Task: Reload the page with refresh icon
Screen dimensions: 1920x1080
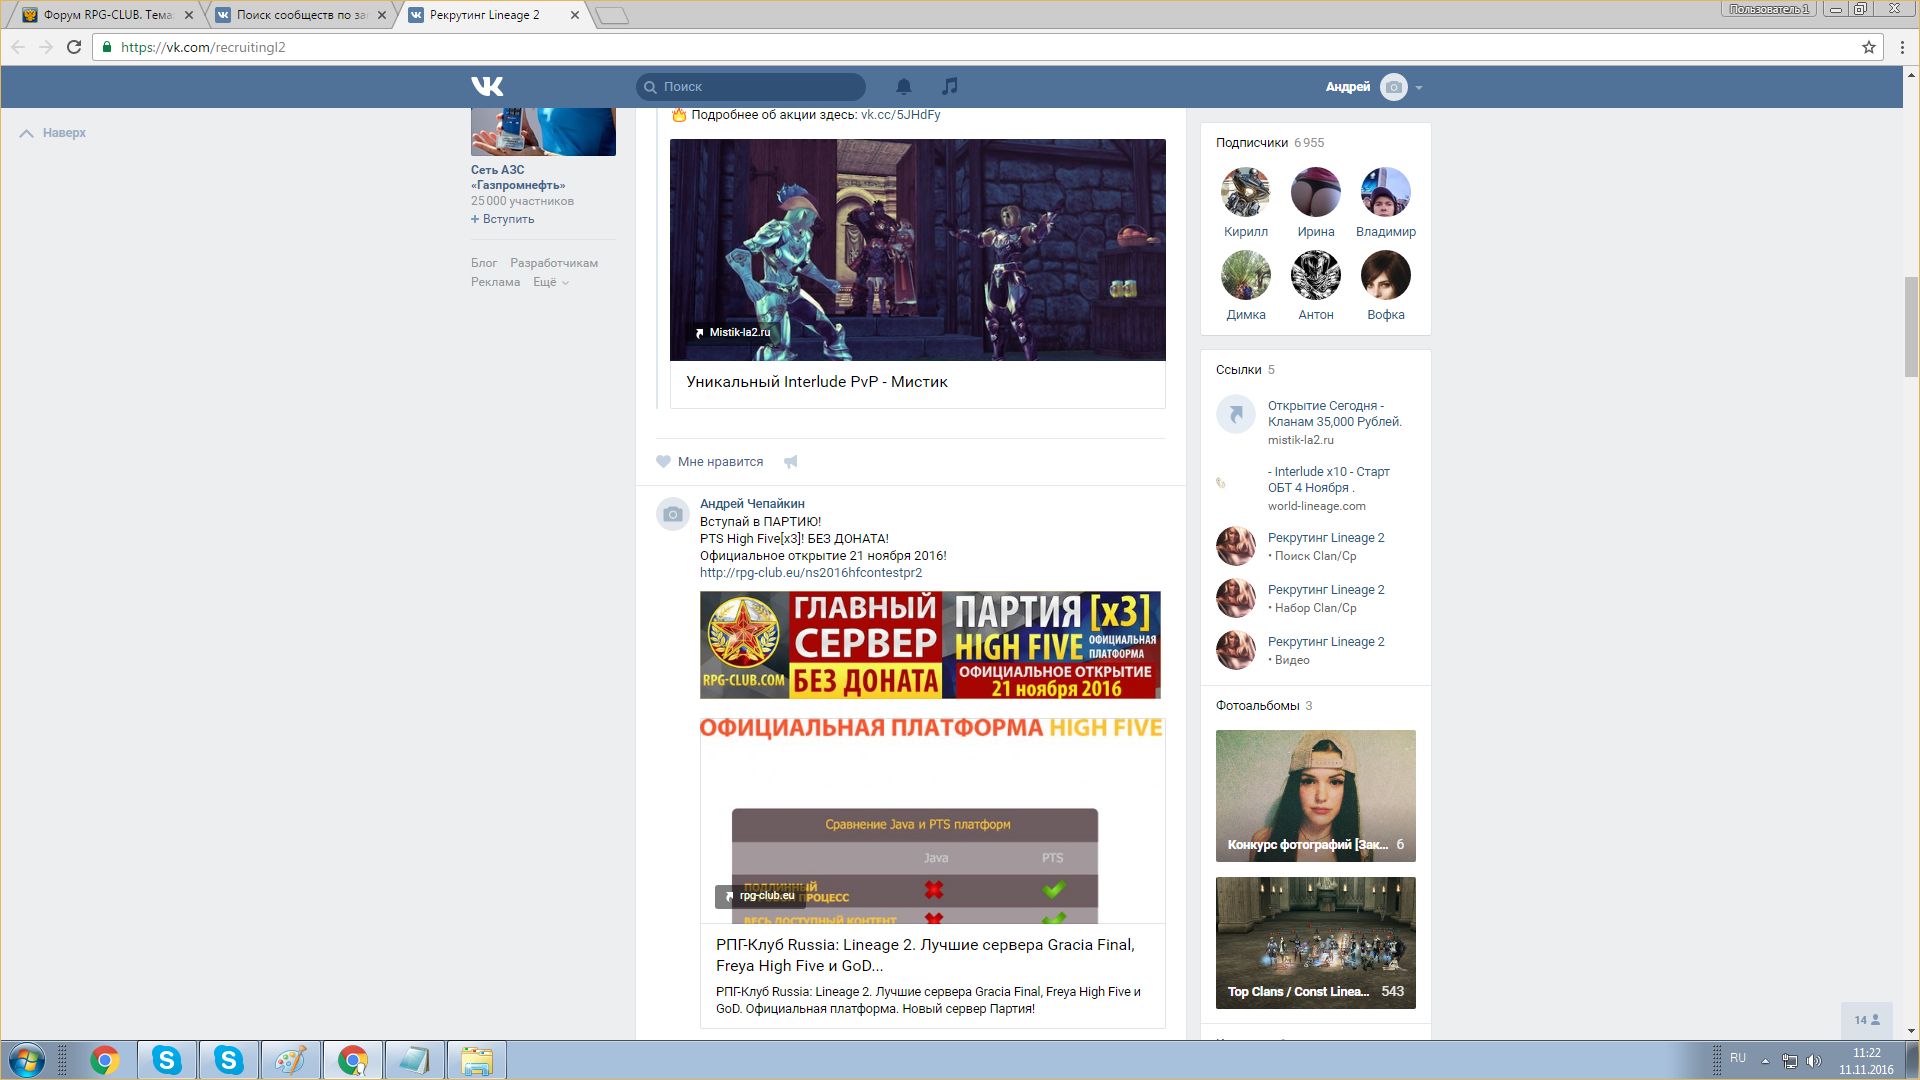Action: (x=74, y=47)
